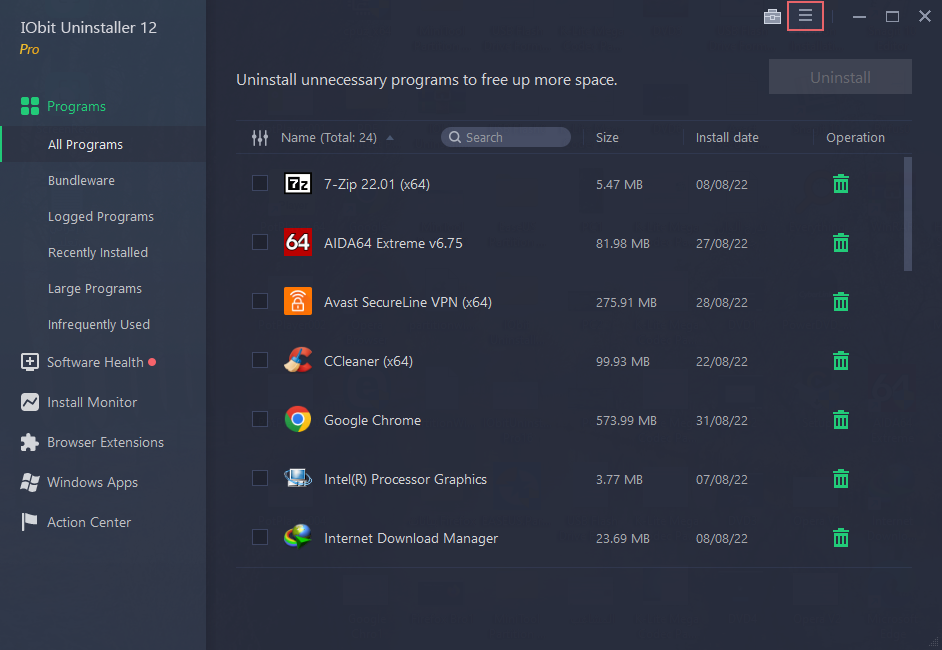
Task: Click trash icon for CCleaner (x64)
Action: pyautogui.click(x=840, y=360)
